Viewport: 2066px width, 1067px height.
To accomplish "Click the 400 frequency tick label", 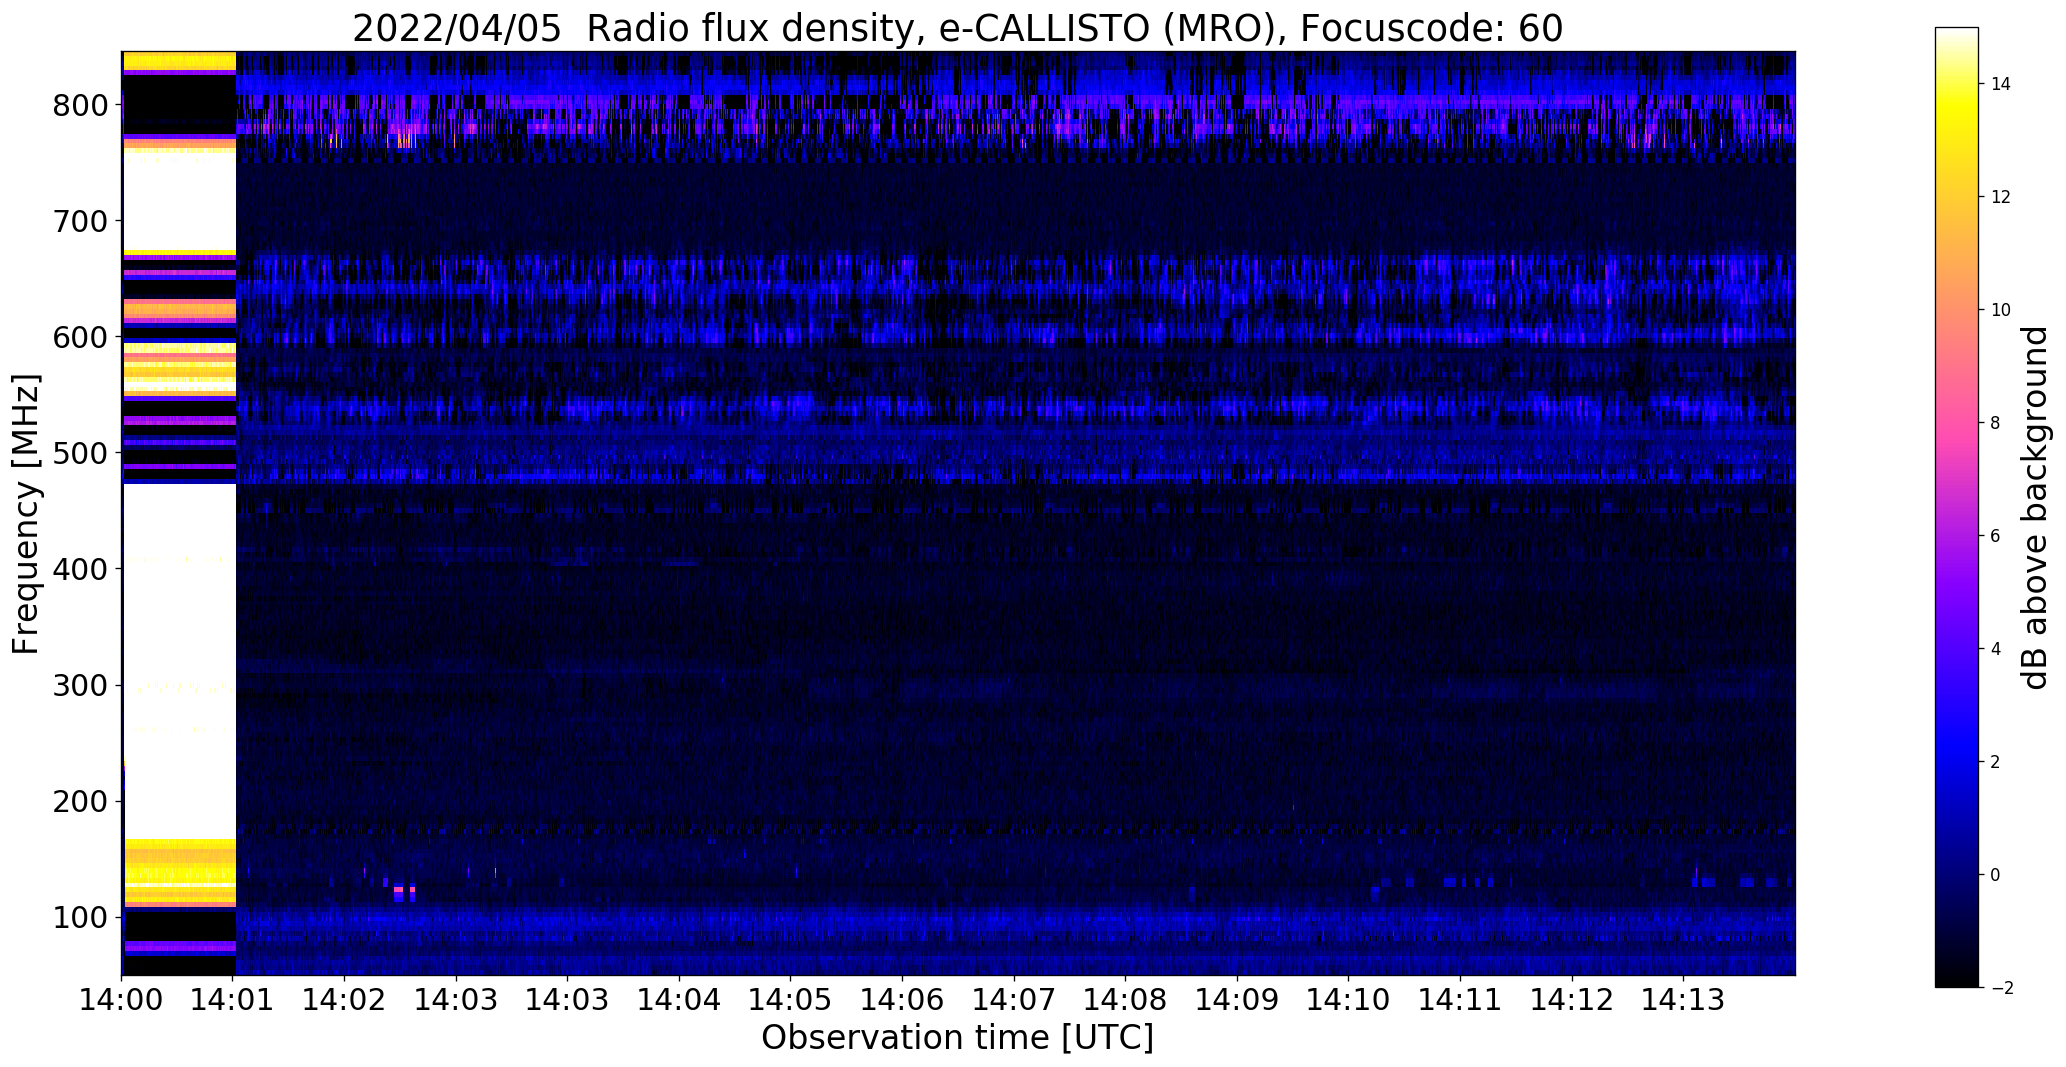I will click(x=81, y=569).
